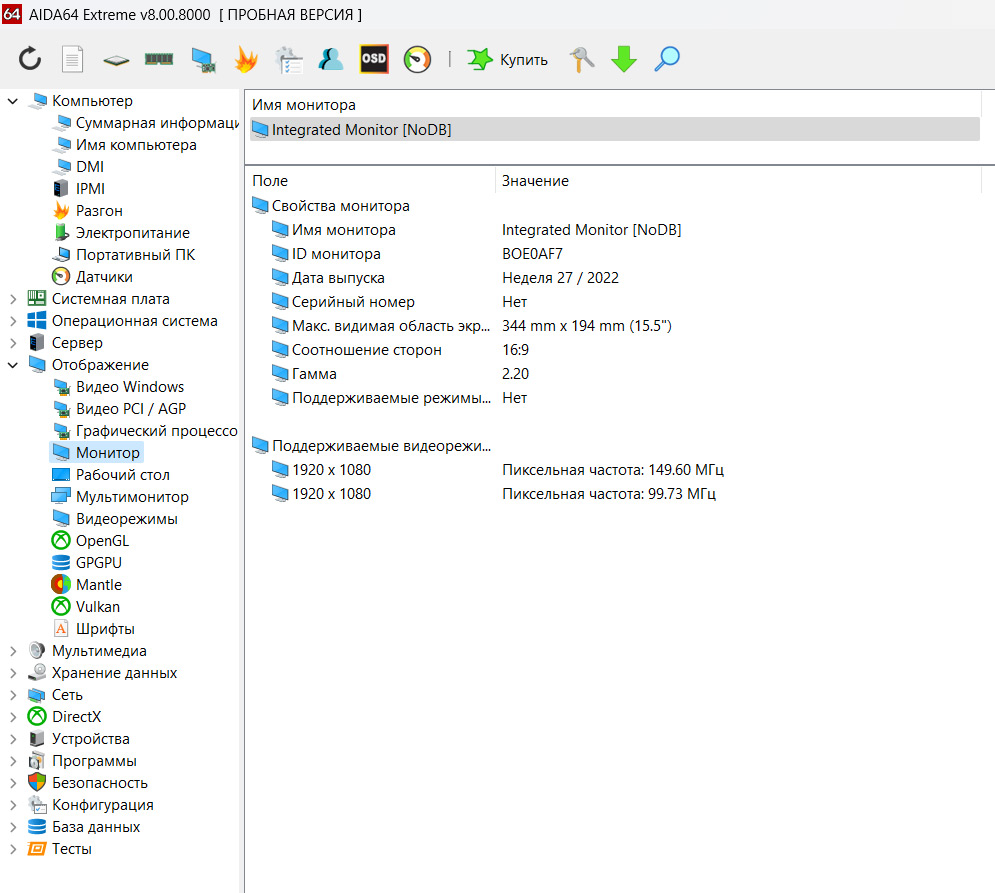Open preferences wrench and hammer icon

581,59
